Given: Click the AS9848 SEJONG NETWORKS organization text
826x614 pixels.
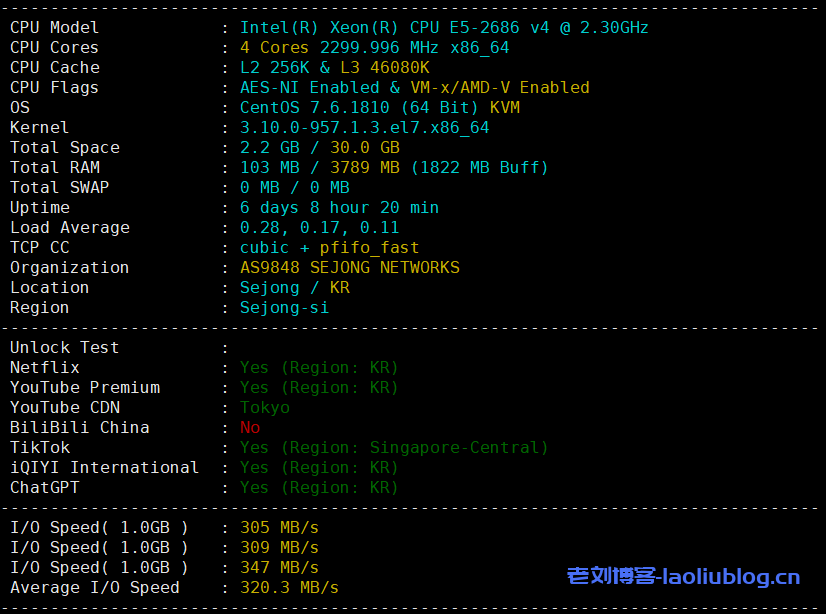Looking at the screenshot, I should coord(349,268).
